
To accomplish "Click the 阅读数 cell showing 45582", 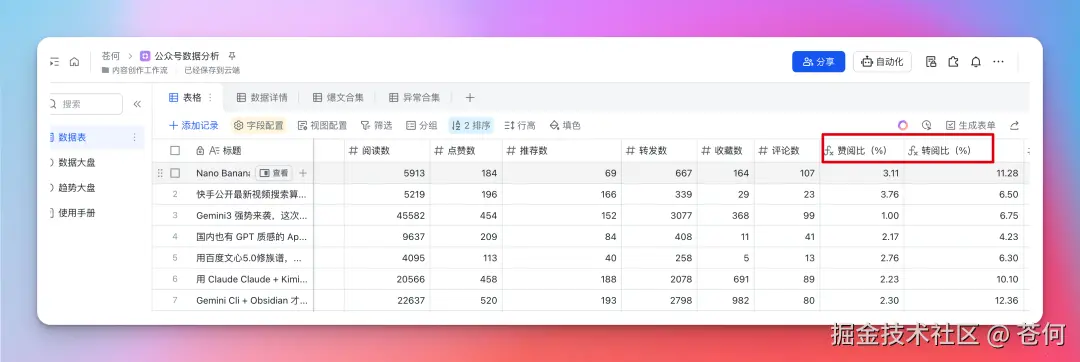I will [x=387, y=215].
